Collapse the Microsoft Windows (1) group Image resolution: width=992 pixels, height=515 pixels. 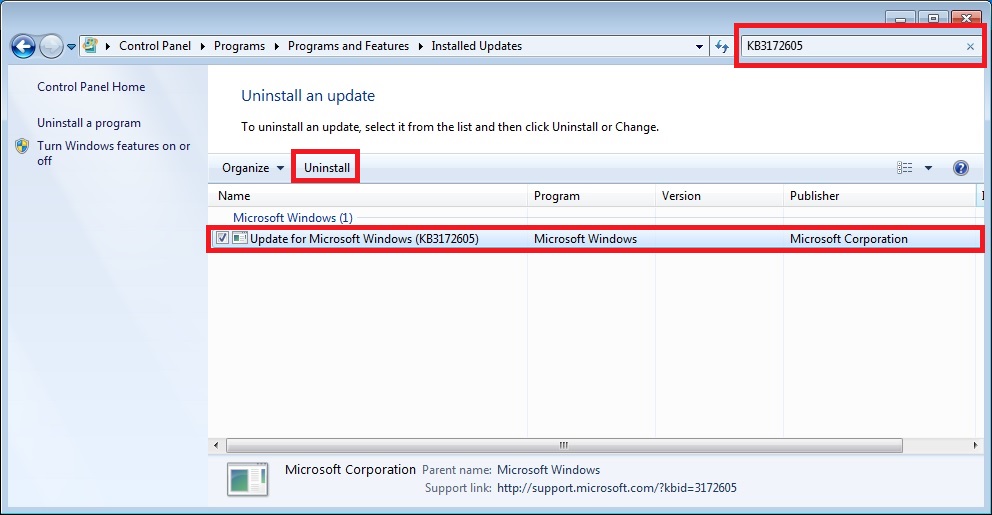point(293,218)
